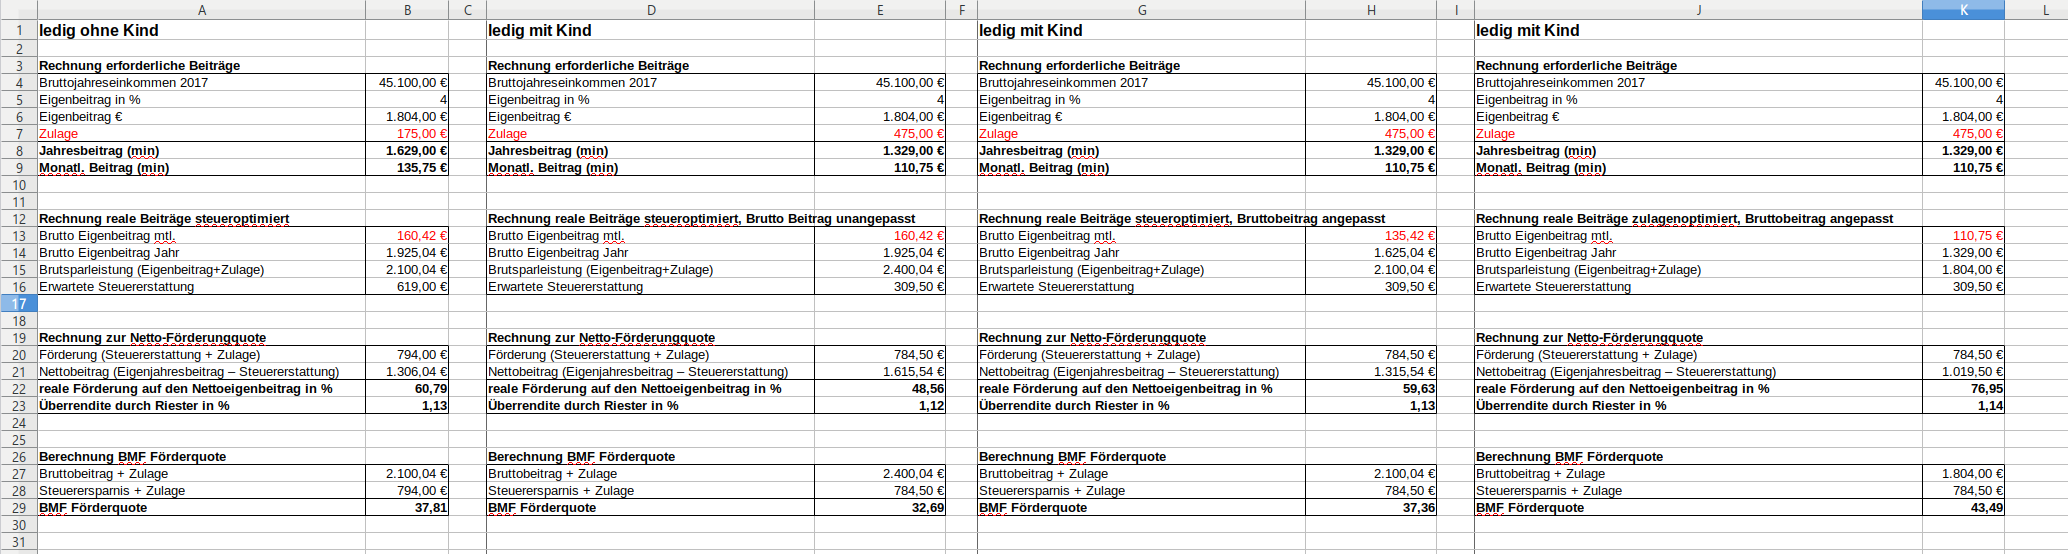Select narrow column header C

point(468,10)
